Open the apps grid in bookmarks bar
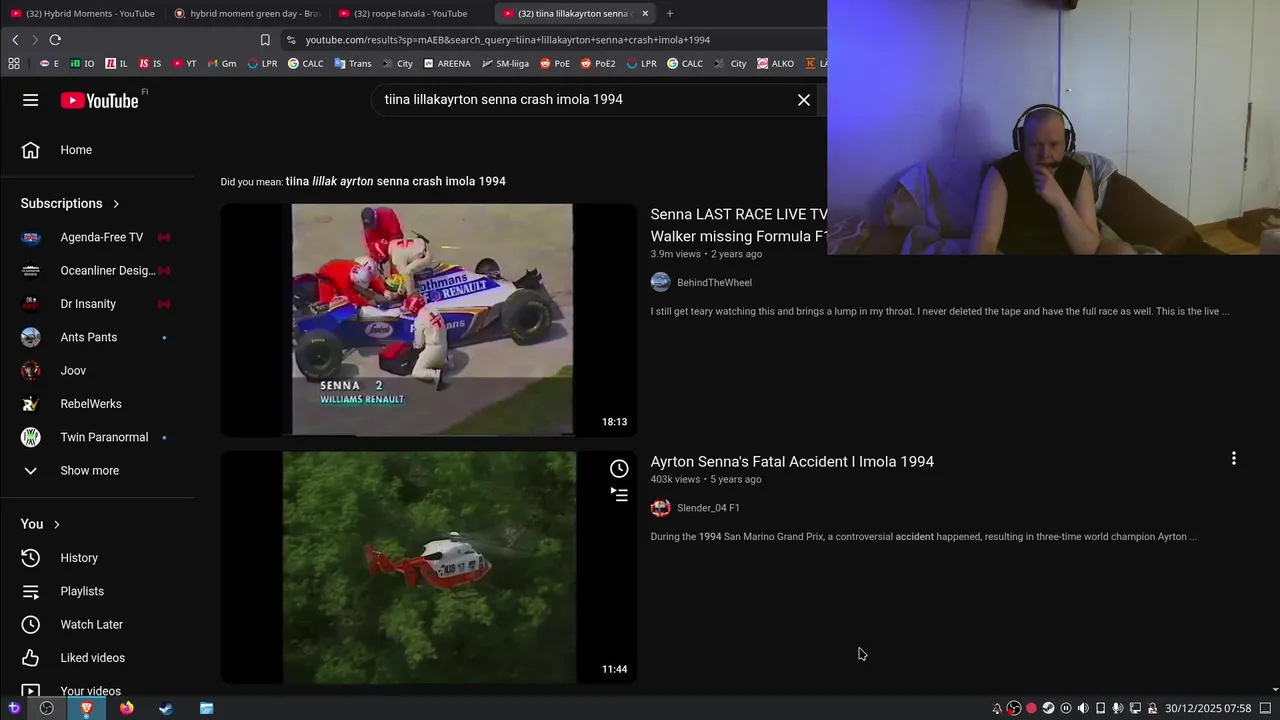The image size is (1280, 720). point(14,63)
